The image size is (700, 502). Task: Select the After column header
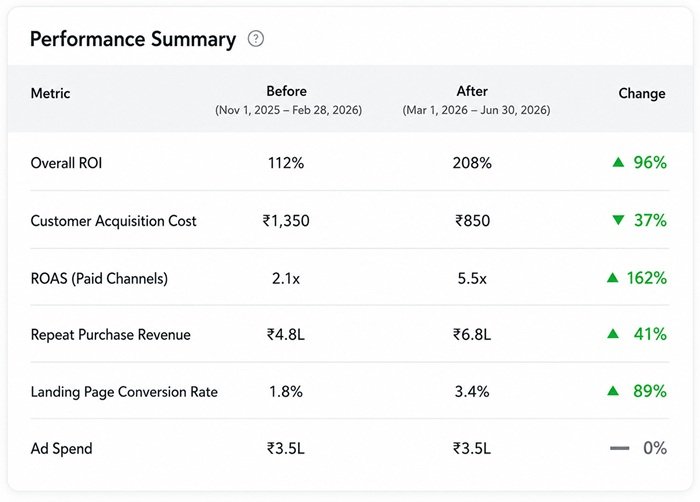tap(472, 91)
